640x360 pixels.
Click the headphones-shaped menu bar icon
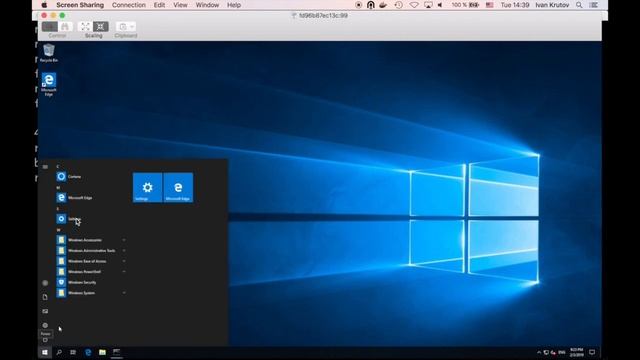coord(371,5)
